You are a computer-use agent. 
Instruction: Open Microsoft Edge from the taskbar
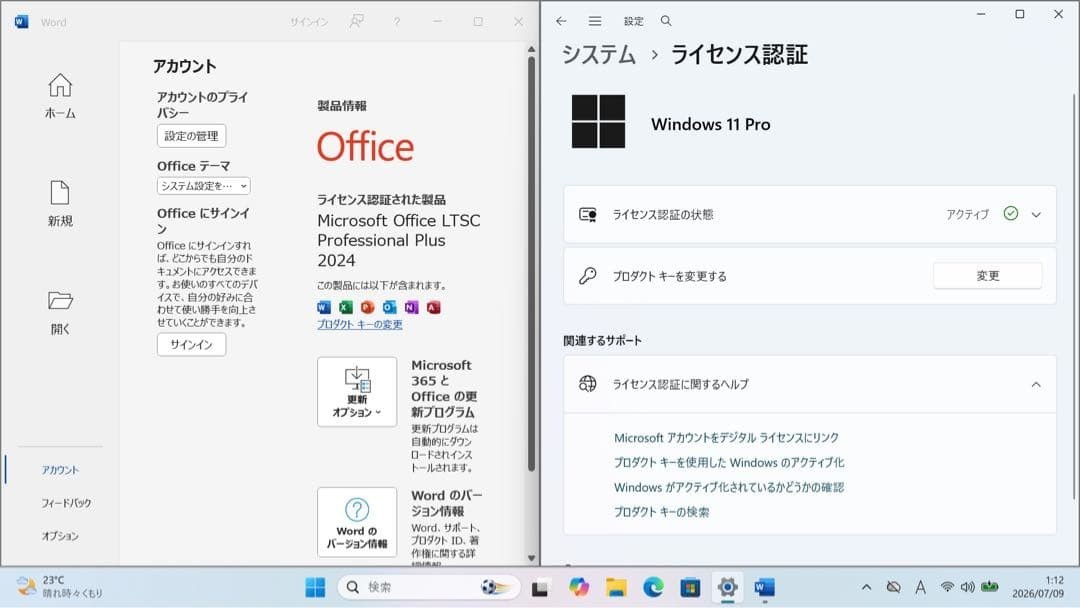point(653,587)
